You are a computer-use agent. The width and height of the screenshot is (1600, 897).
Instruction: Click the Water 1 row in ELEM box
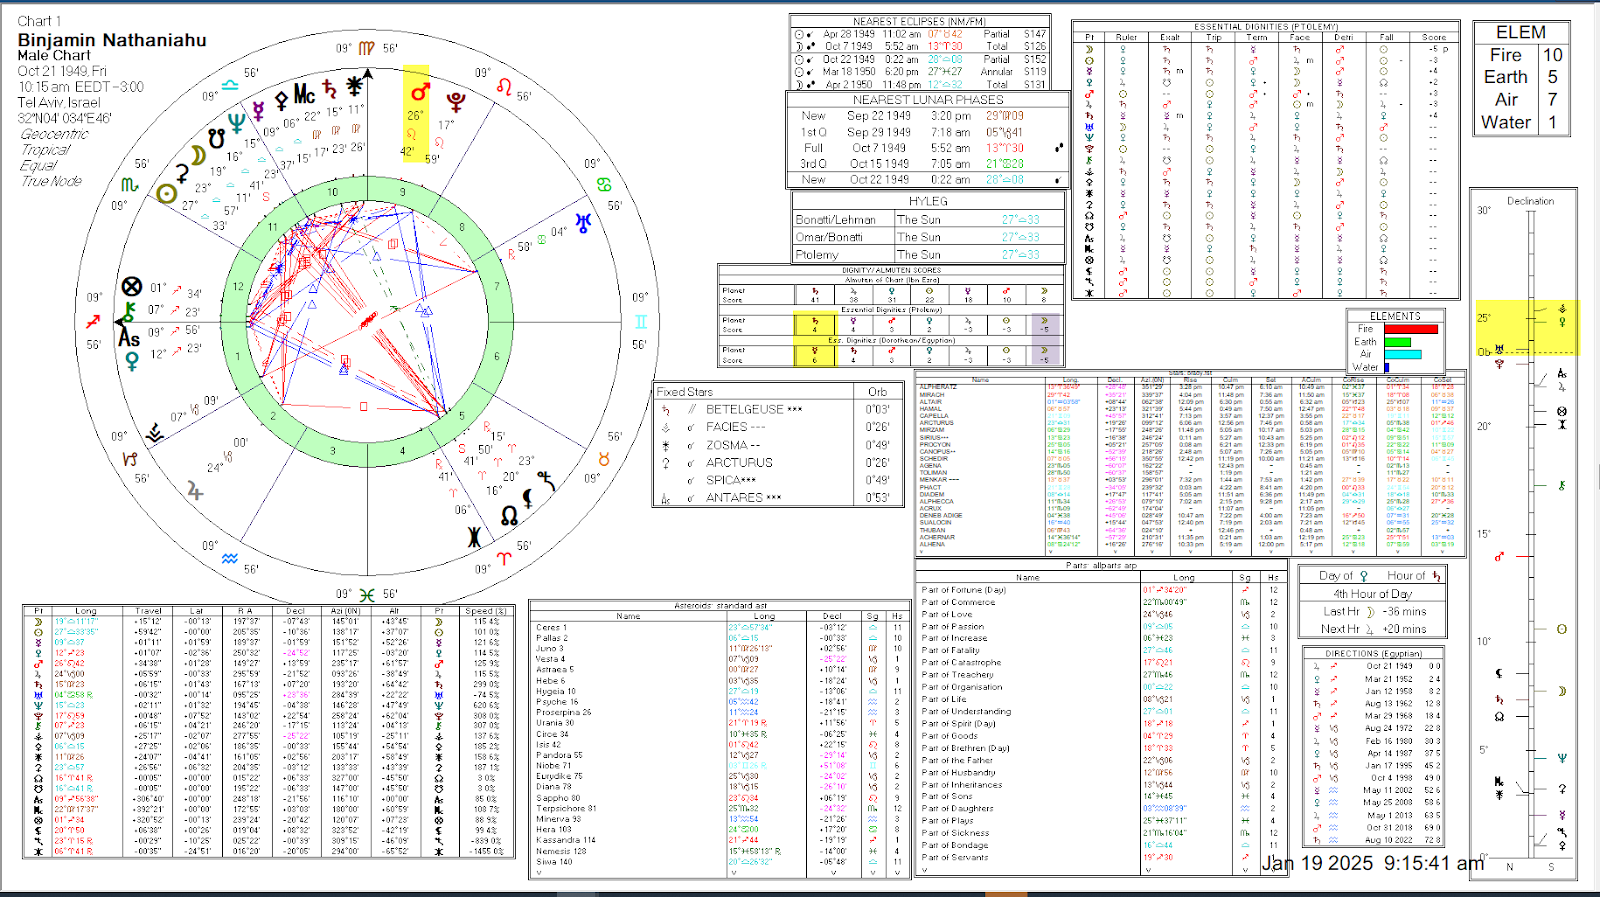pos(1521,122)
